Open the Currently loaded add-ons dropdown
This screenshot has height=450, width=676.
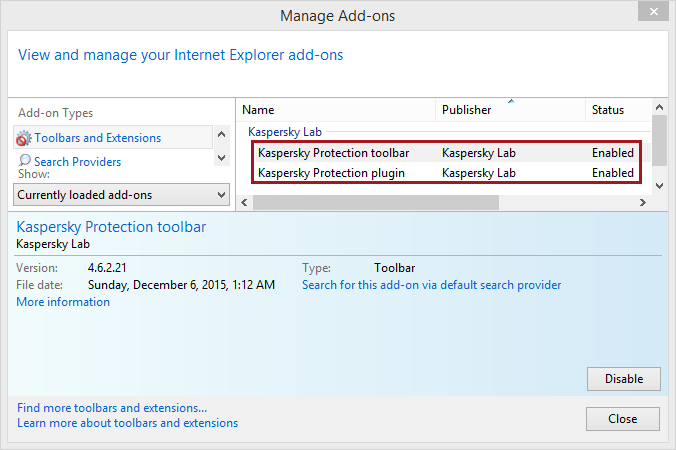[x=121, y=195]
